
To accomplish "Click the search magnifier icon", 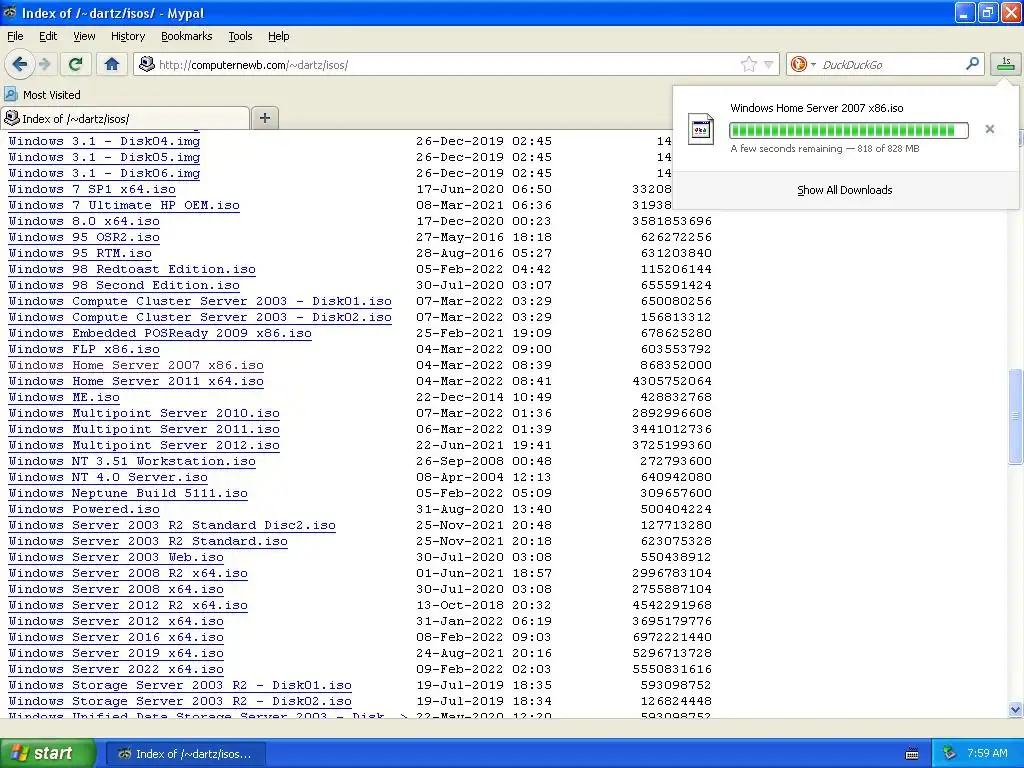I will pos(972,63).
